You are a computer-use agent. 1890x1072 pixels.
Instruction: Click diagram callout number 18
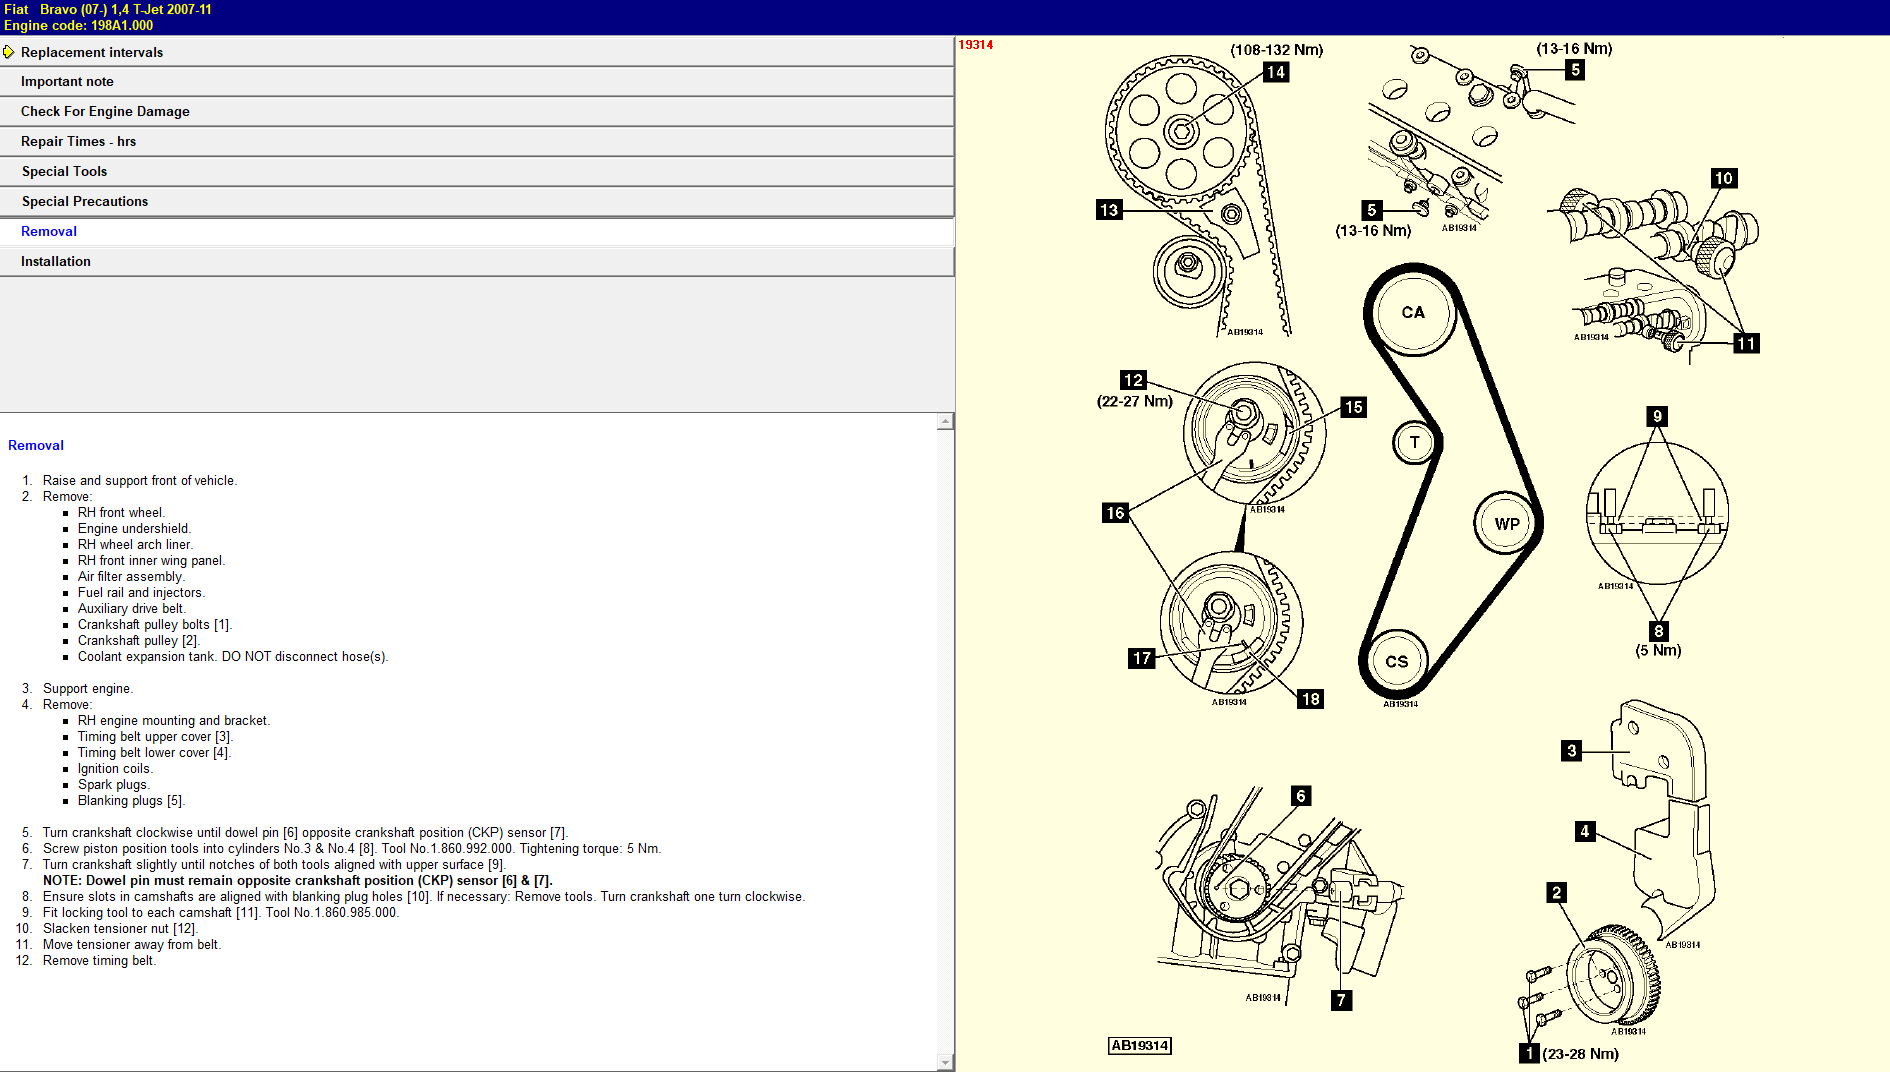pos(1311,699)
